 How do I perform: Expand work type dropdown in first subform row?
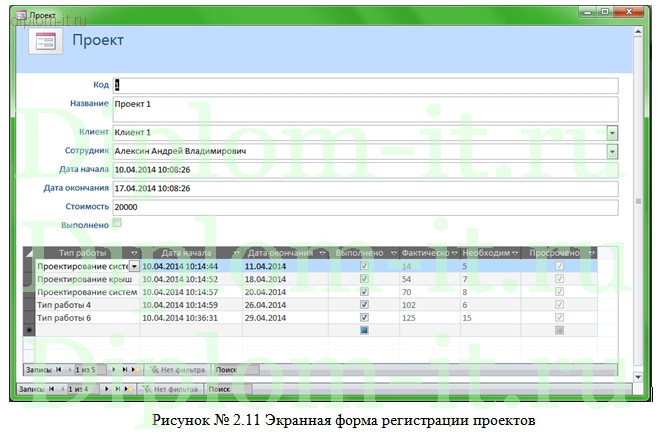coord(134,266)
